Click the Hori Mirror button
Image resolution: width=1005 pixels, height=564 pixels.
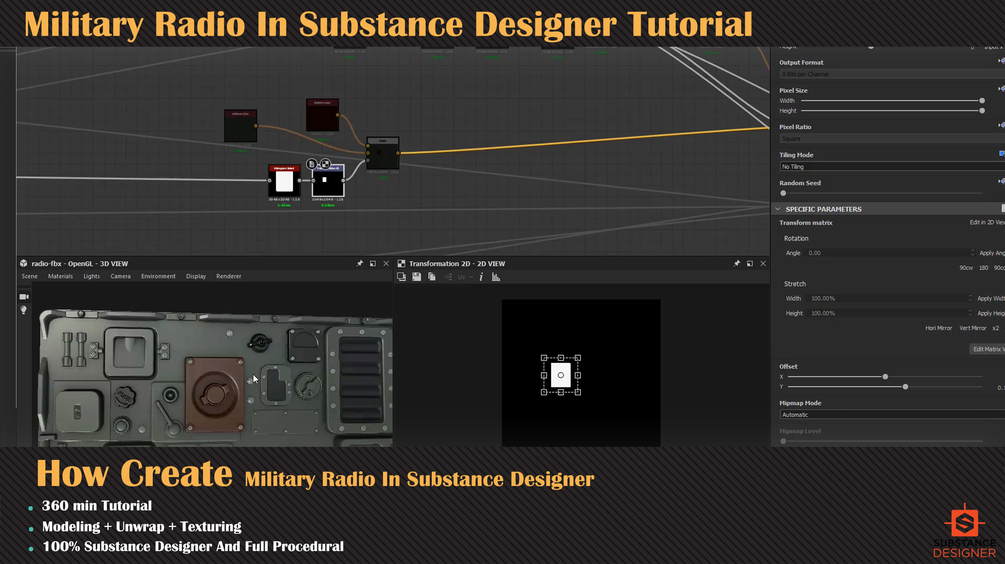point(938,328)
